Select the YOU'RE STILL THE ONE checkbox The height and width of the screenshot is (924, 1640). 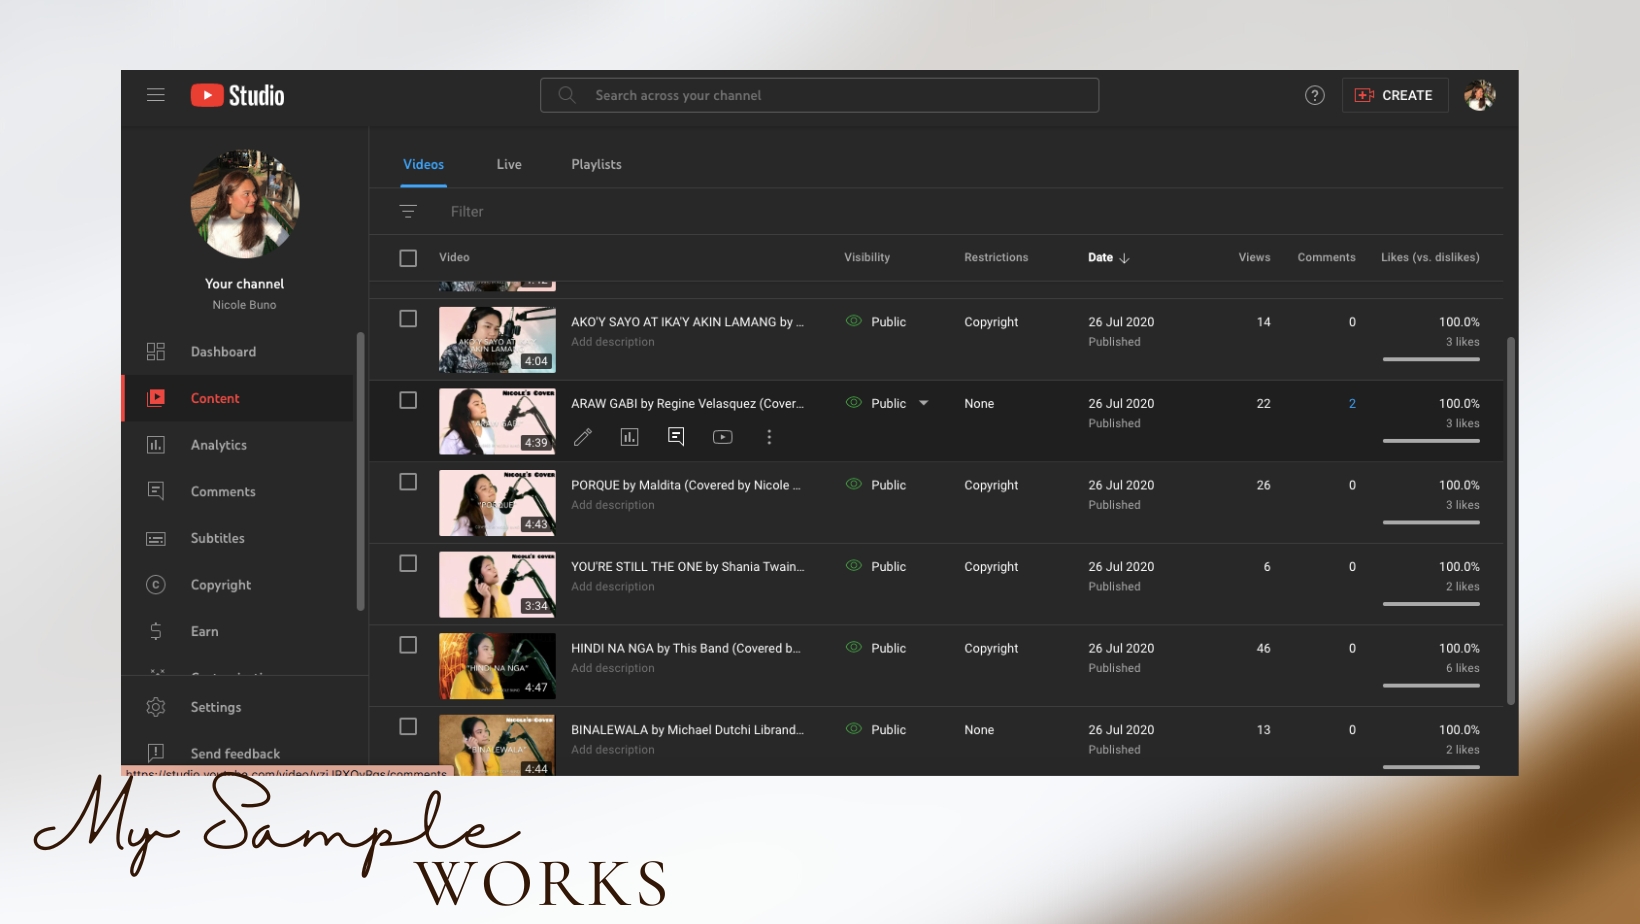tap(408, 563)
